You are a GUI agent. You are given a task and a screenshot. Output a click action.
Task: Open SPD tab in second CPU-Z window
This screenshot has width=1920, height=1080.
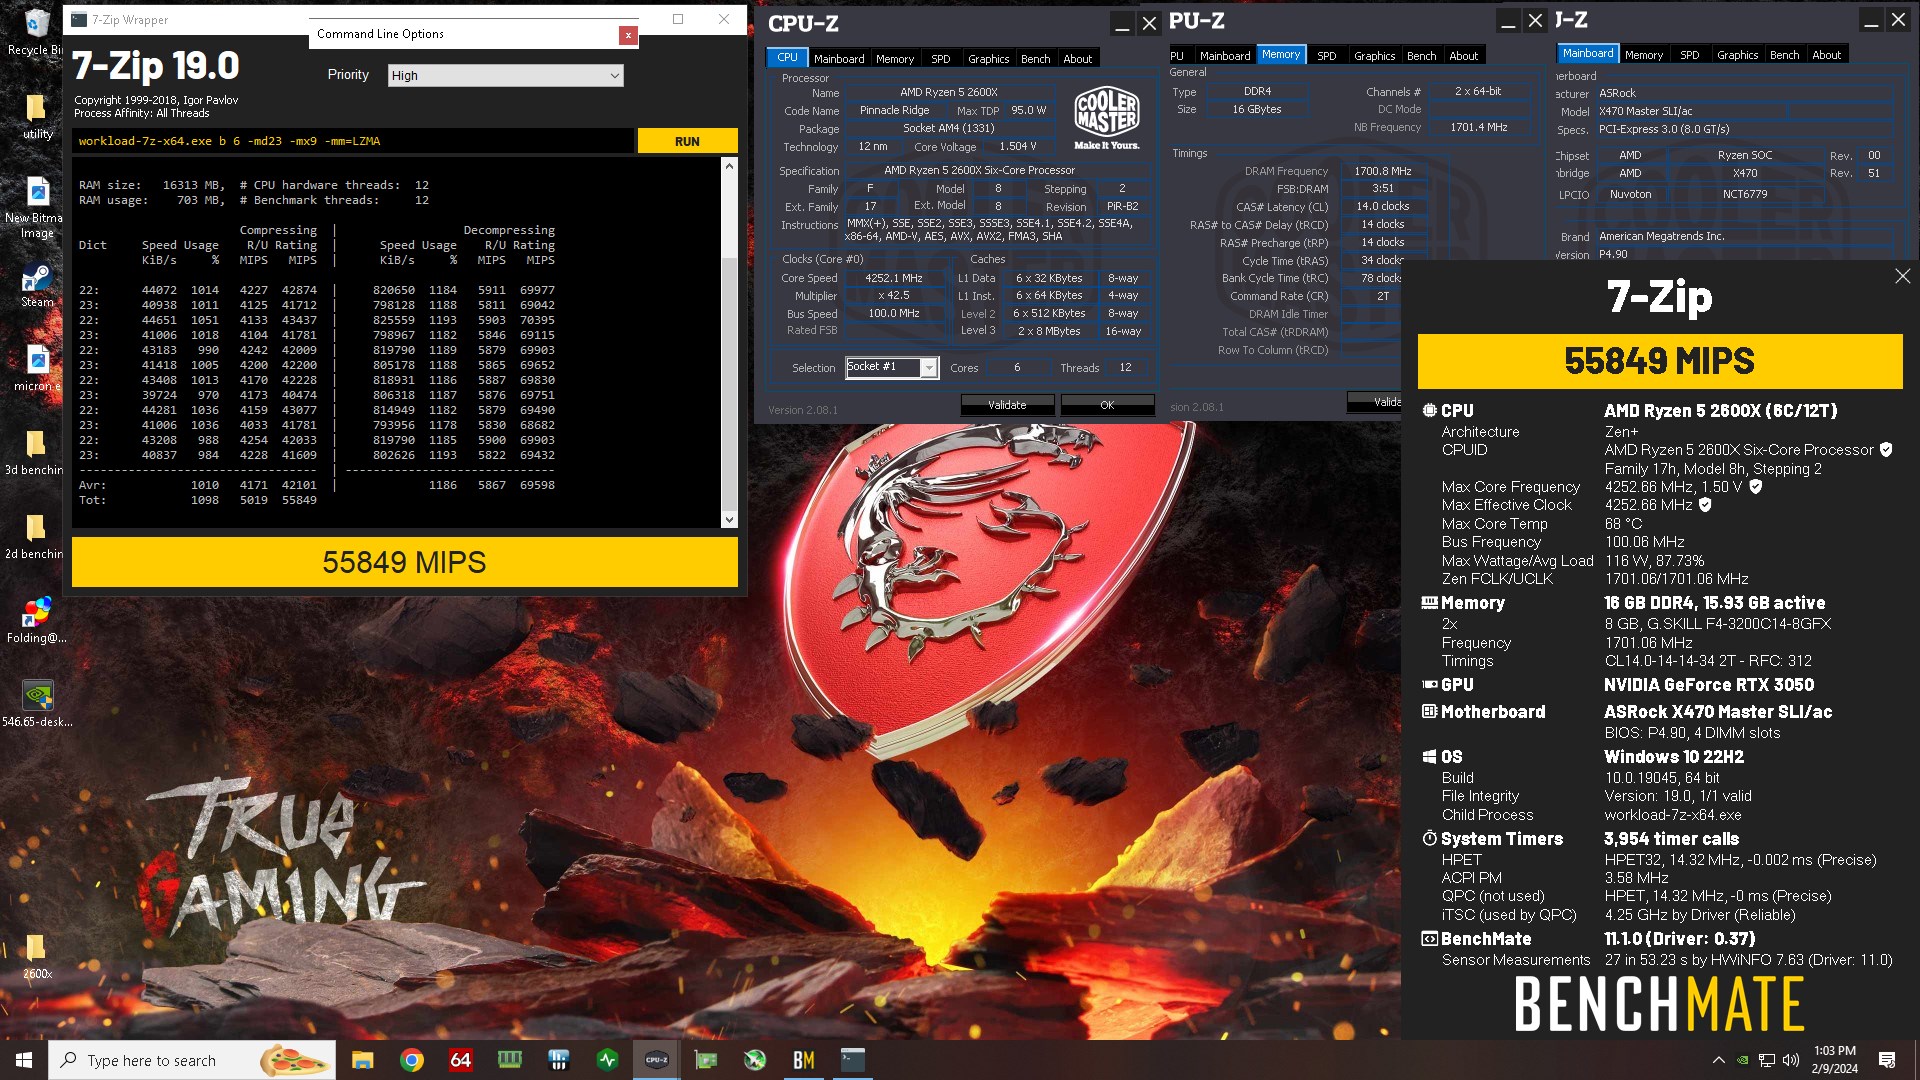click(1326, 56)
